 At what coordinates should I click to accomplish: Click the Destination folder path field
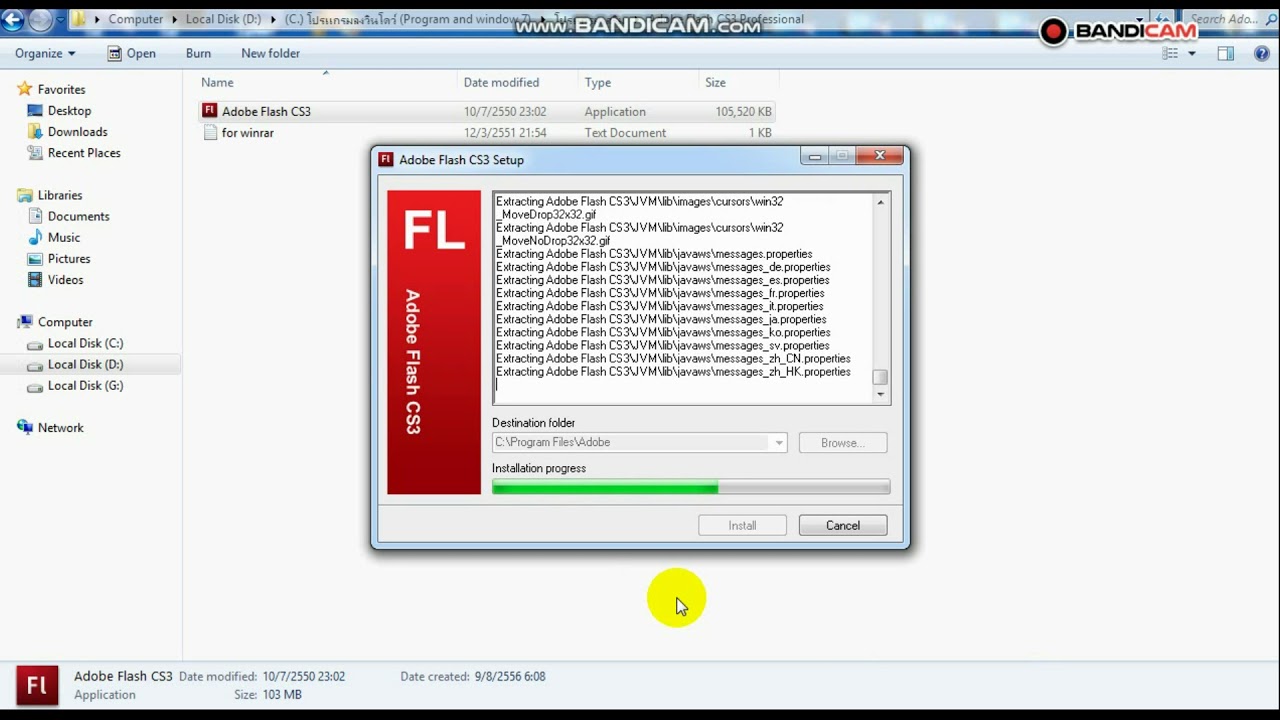pos(639,442)
